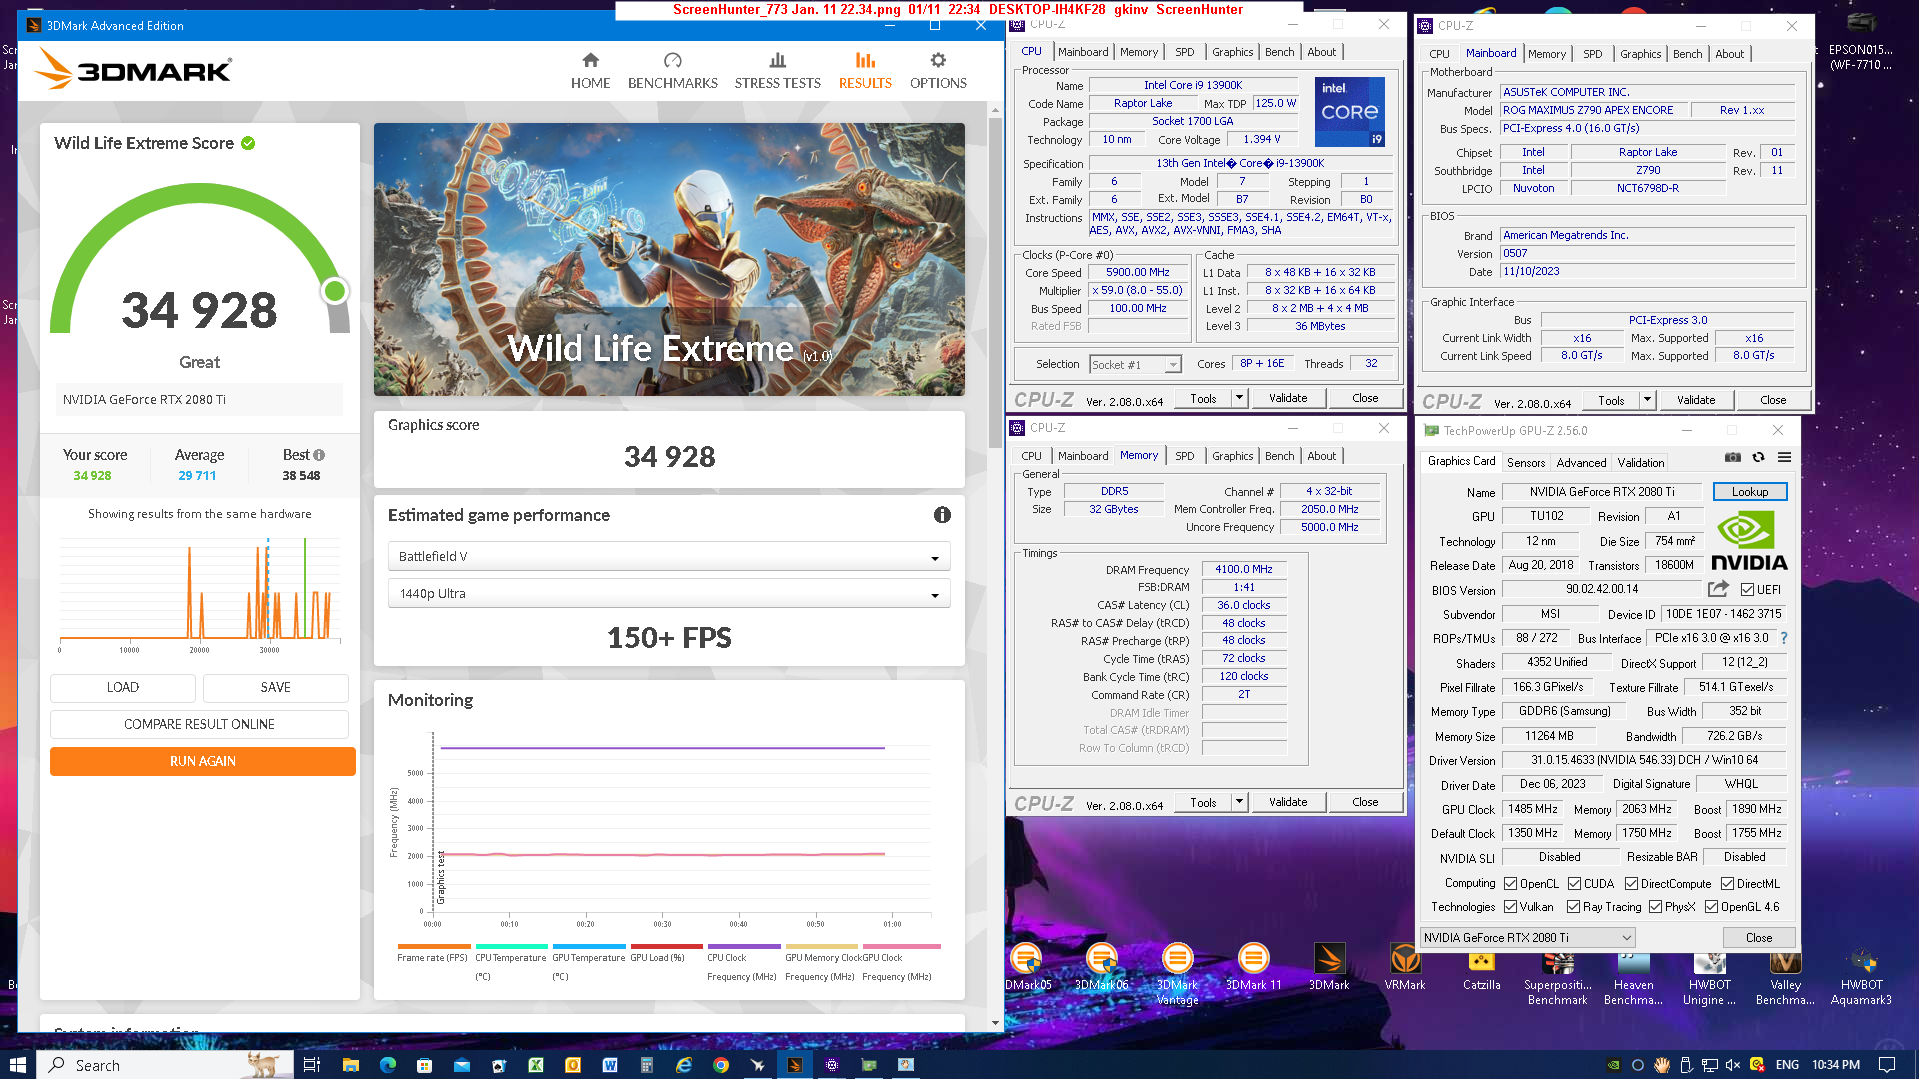The image size is (1919, 1079).
Task: Click the RESULTS tab in 3DMark
Action: pyautogui.click(x=865, y=71)
